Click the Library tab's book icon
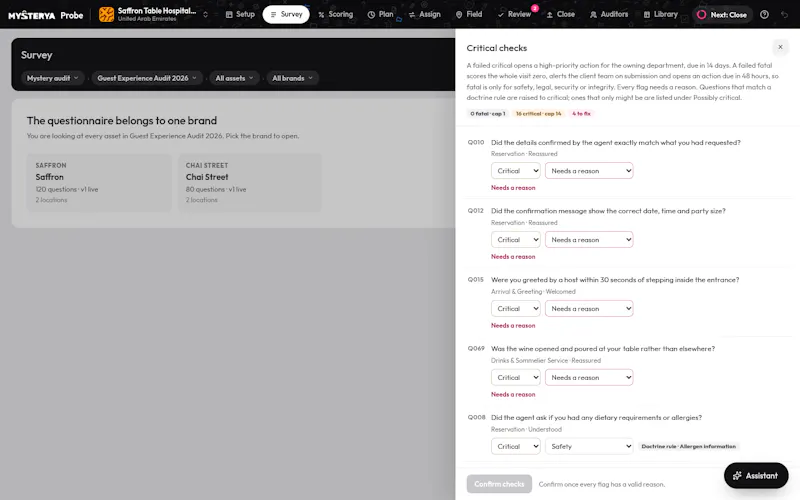The width and height of the screenshot is (800, 500). [647, 15]
